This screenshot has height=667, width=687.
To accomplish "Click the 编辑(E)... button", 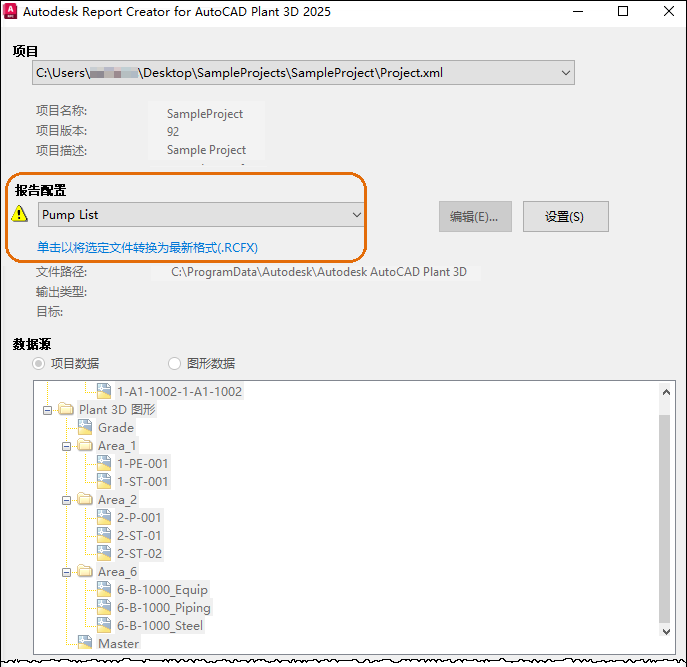I will pyautogui.click(x=475, y=216).
